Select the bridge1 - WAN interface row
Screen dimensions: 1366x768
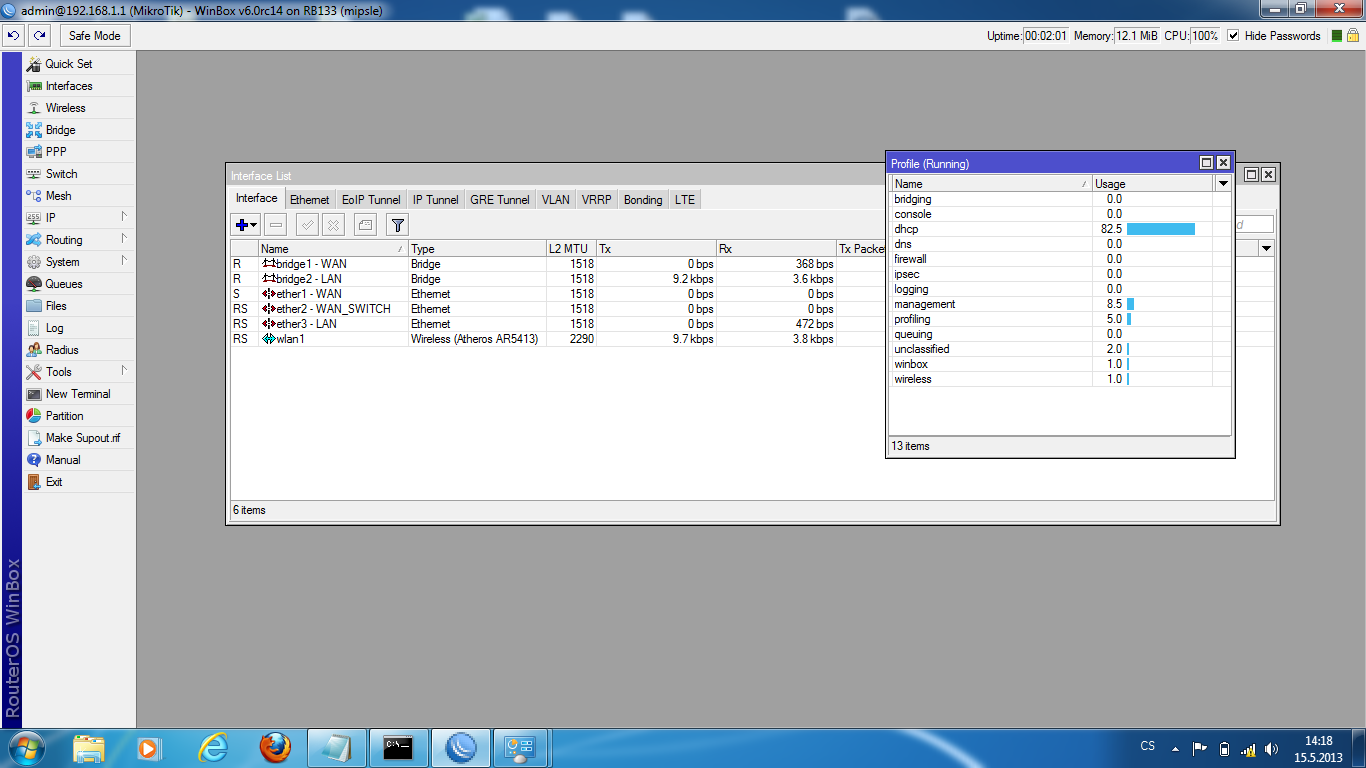pyautogui.click(x=558, y=264)
